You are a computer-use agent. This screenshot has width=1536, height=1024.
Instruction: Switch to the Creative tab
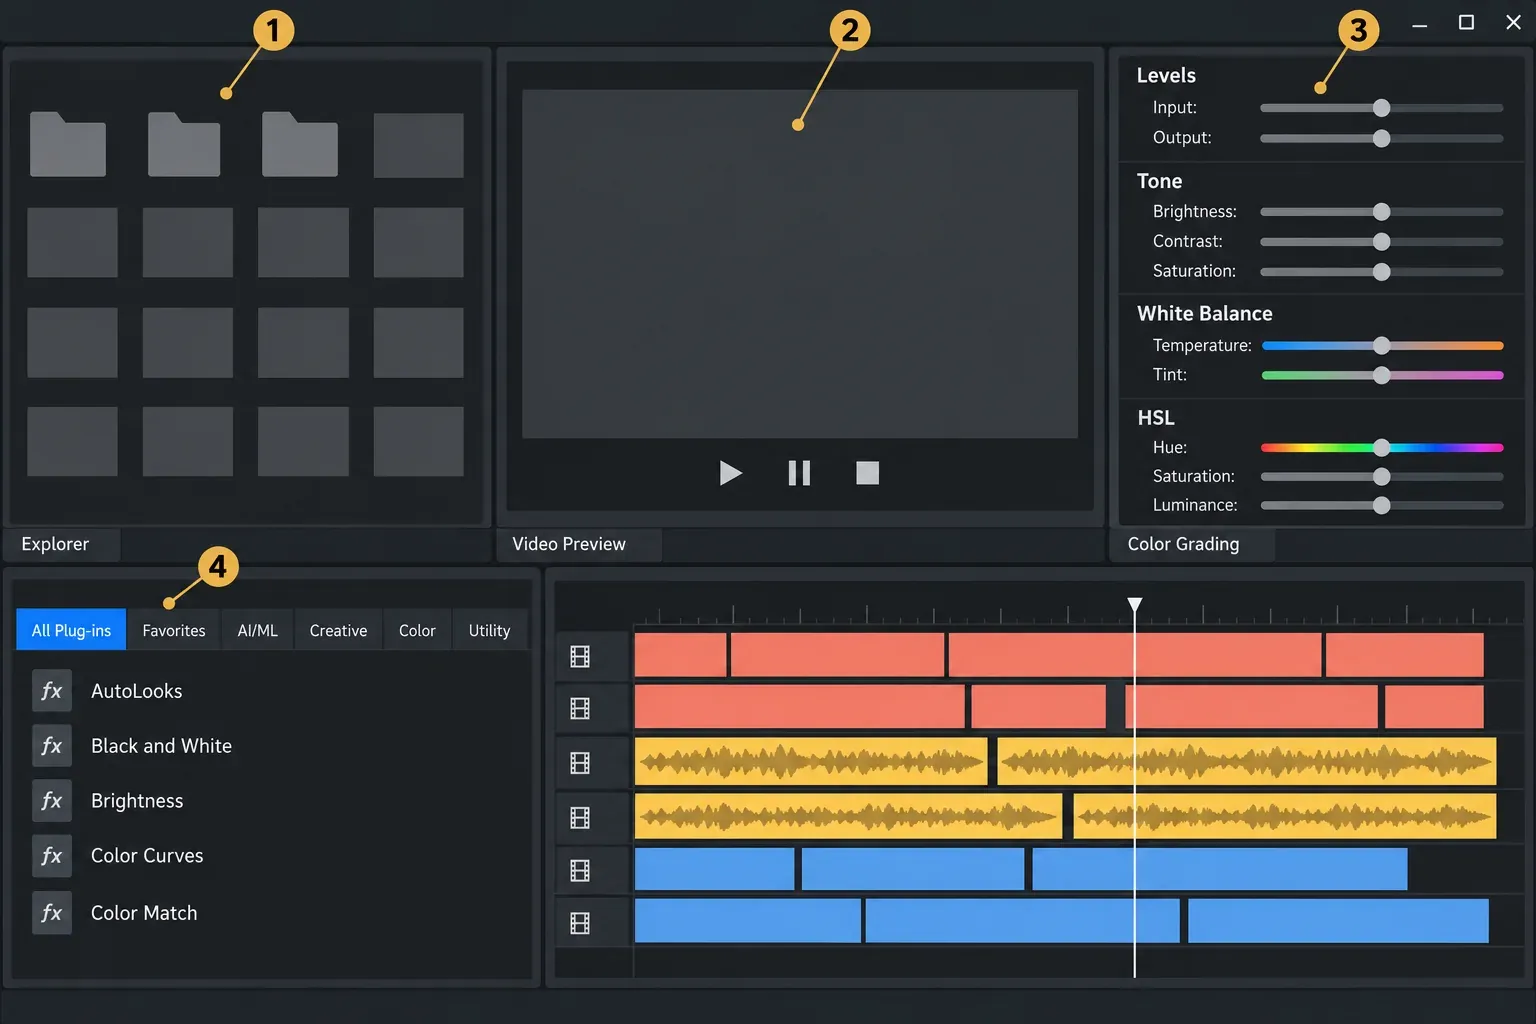pyautogui.click(x=338, y=630)
